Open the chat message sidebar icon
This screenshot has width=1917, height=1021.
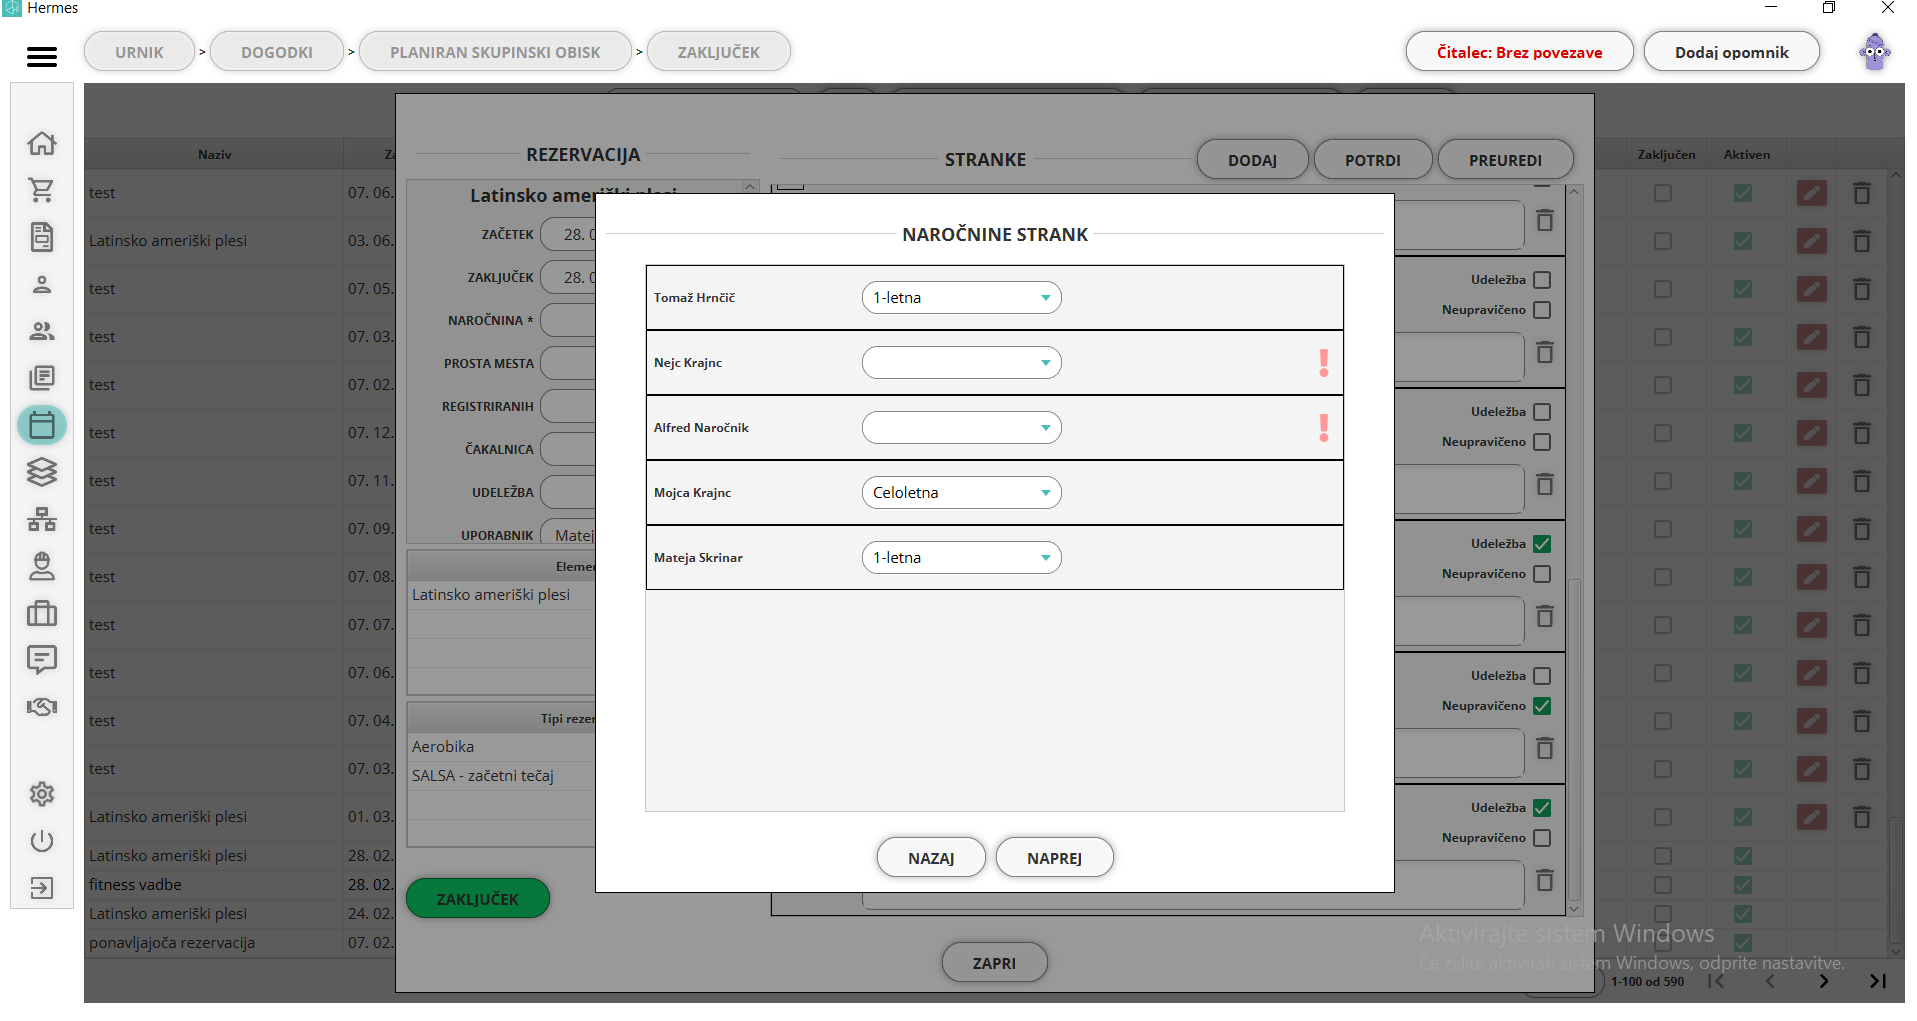[x=41, y=660]
